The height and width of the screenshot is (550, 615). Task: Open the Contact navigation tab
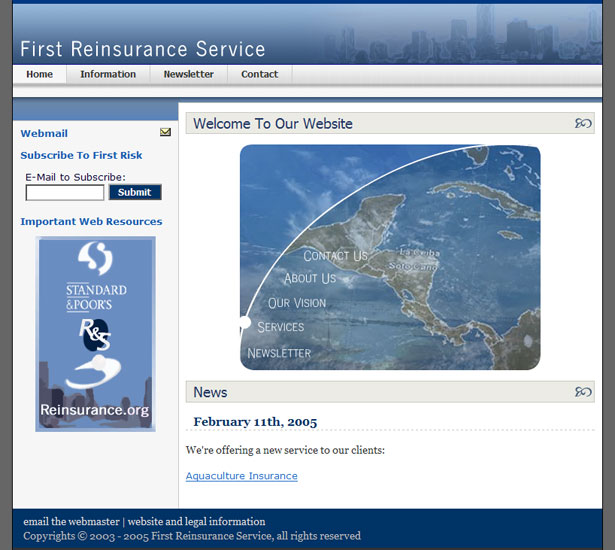pyautogui.click(x=260, y=74)
